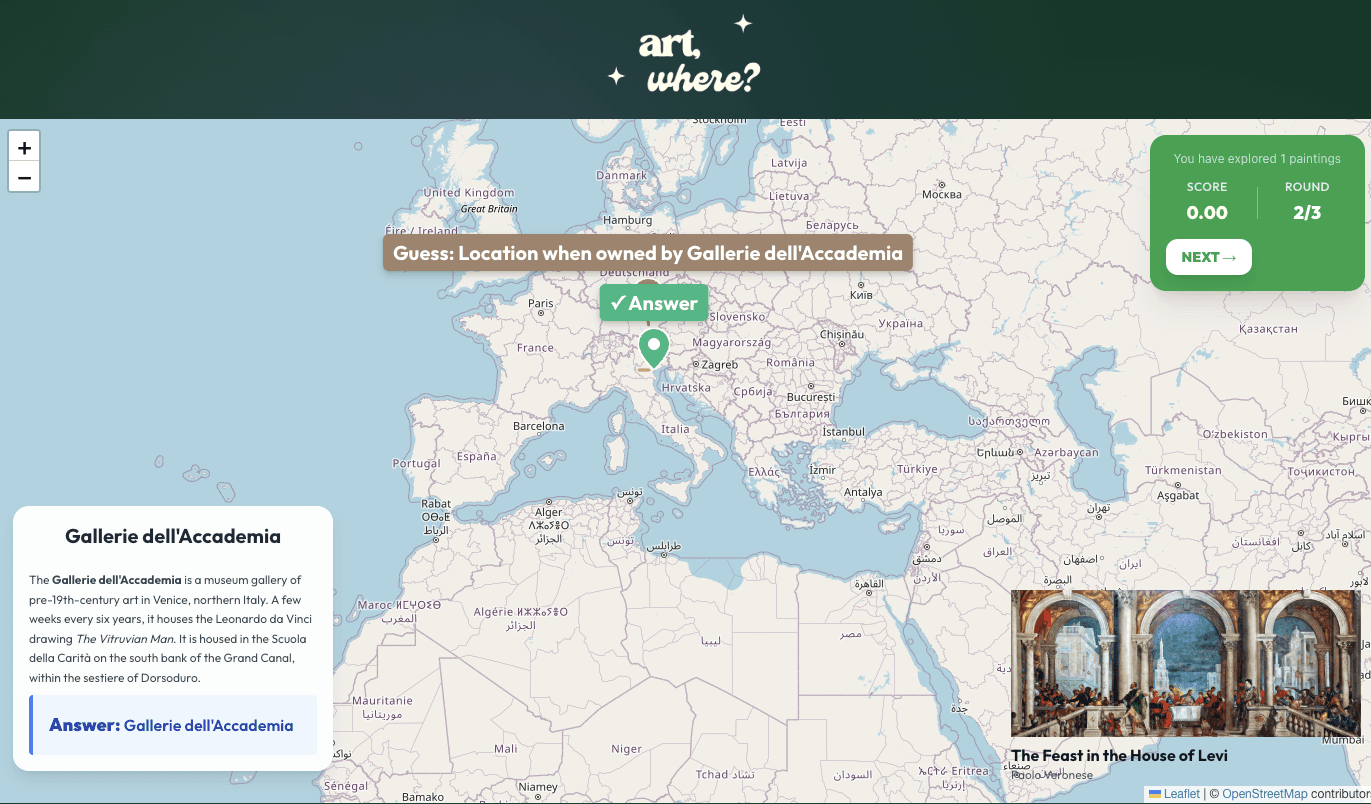Click the Rabat label on the map
Image resolution: width=1371 pixels, height=804 pixels.
436,504
